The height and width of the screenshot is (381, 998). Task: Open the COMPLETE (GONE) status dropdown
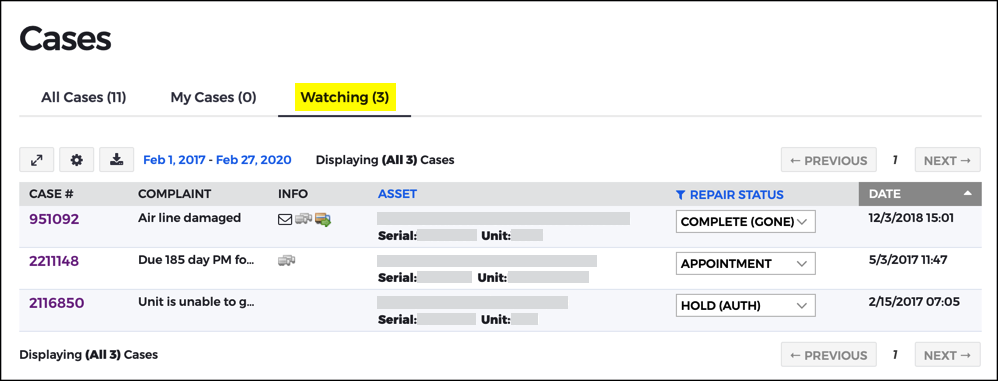click(x=745, y=221)
